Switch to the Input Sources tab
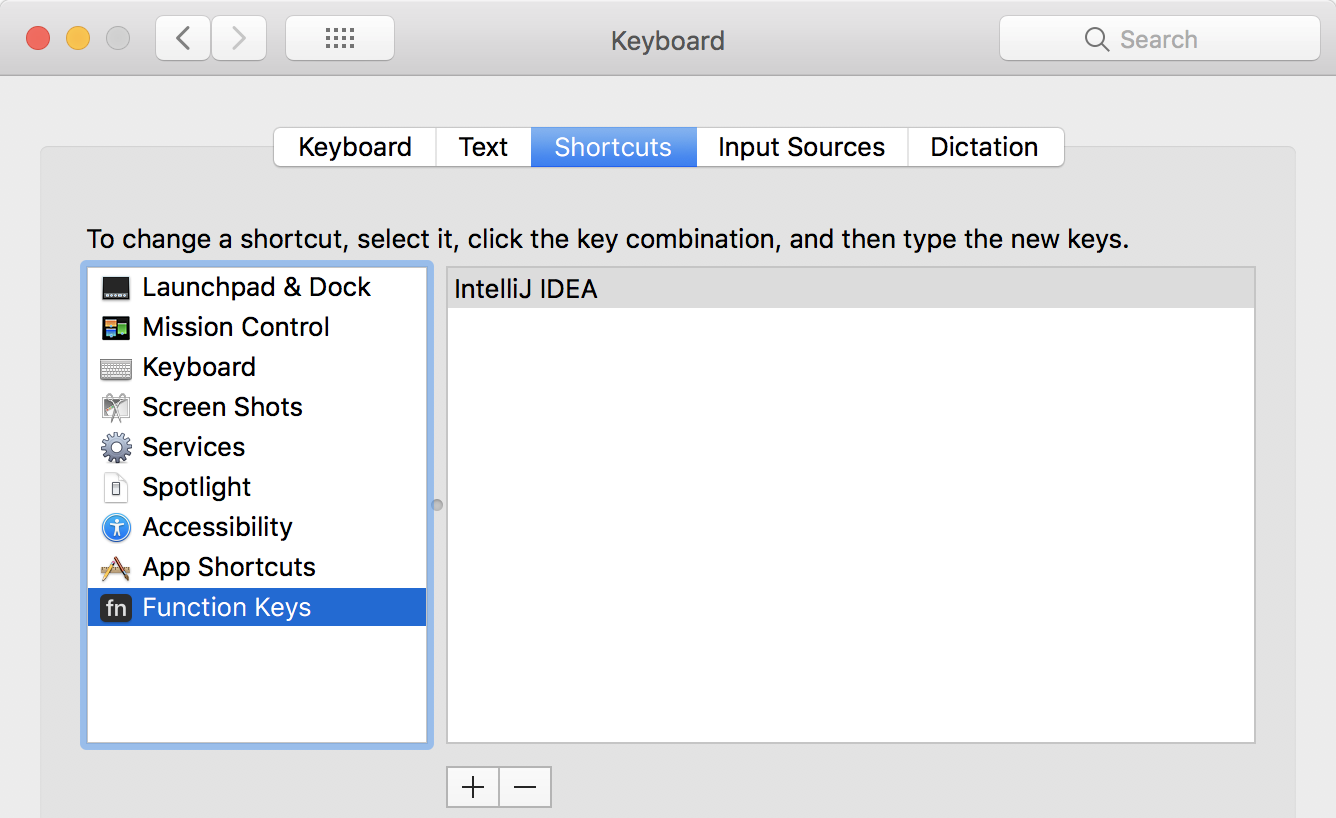The width and height of the screenshot is (1336, 818). point(801,147)
